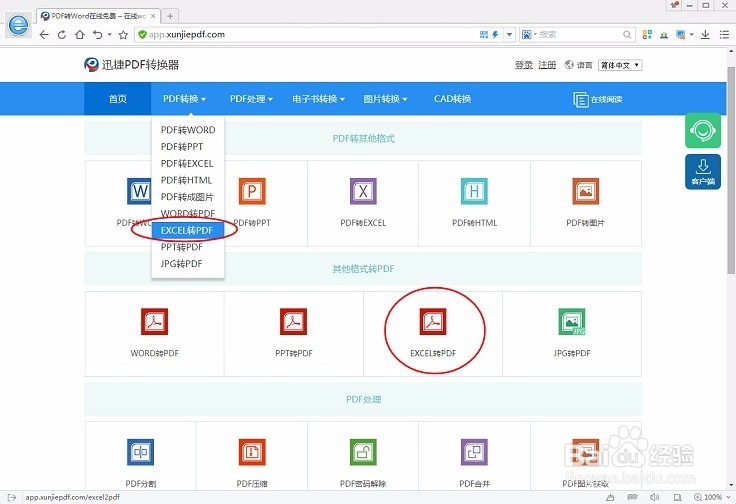Click the browser search input box
Image resolution: width=736 pixels, height=504 pixels.
pos(580,35)
